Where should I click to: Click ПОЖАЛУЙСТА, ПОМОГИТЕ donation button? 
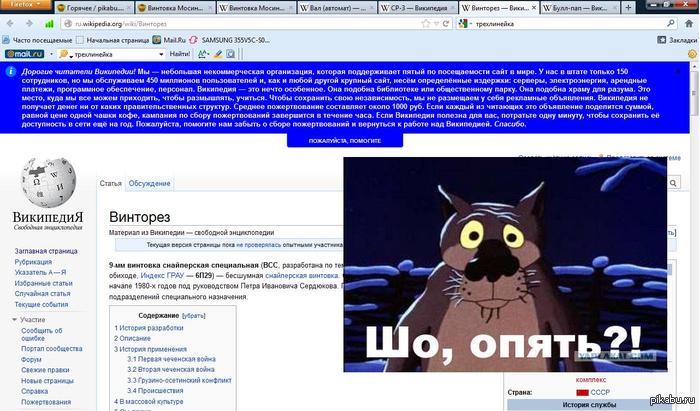coord(345,141)
